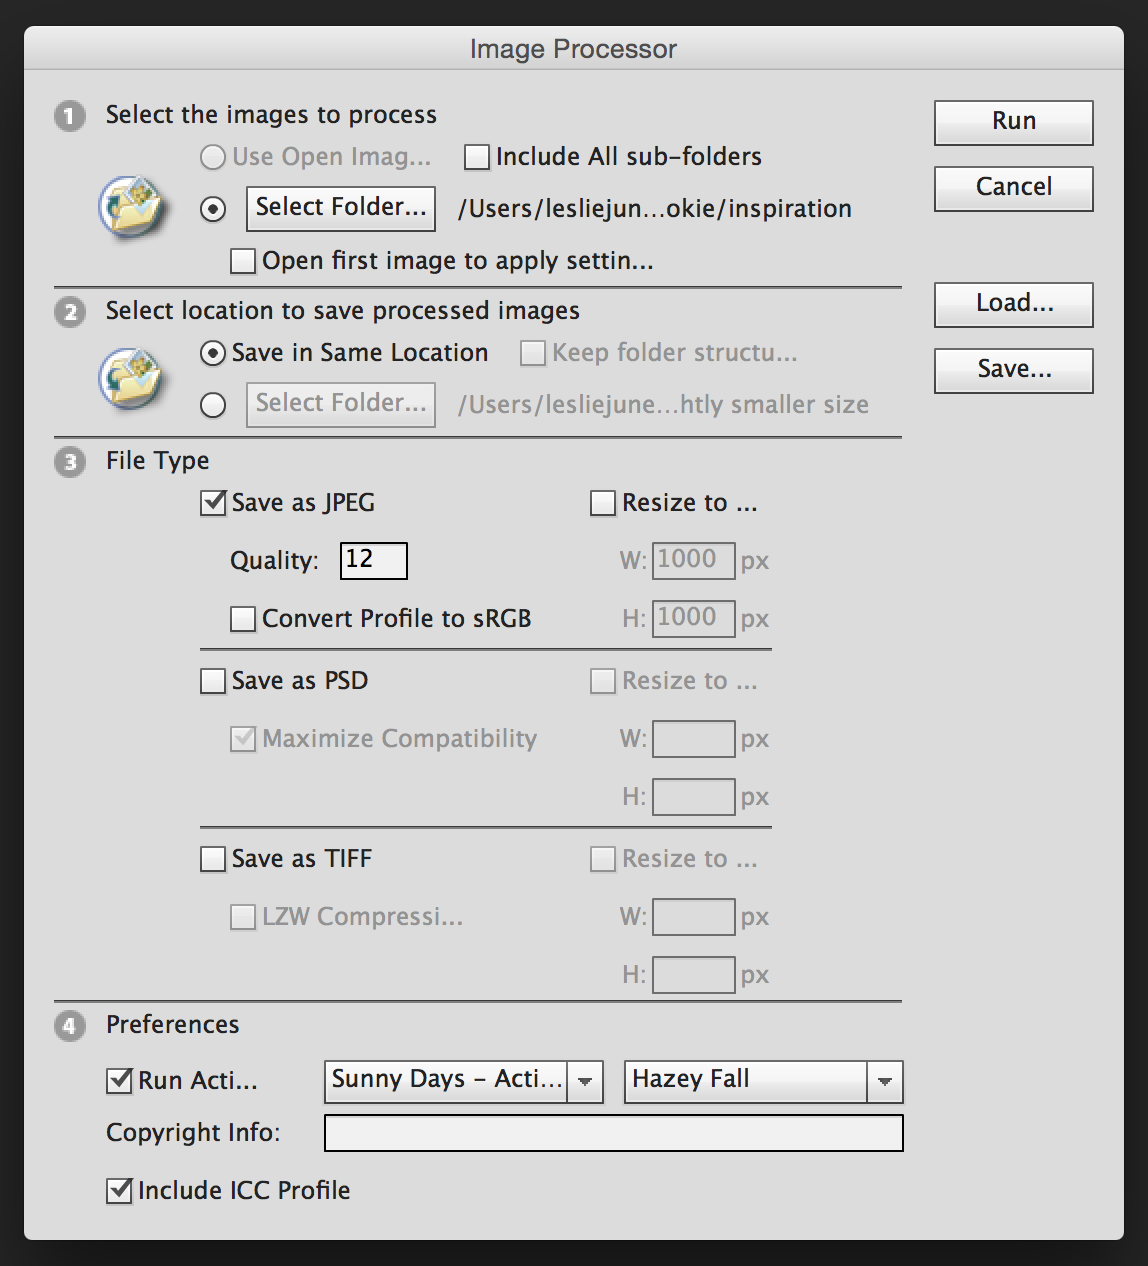
Task: Click Run to process images
Action: (1013, 121)
